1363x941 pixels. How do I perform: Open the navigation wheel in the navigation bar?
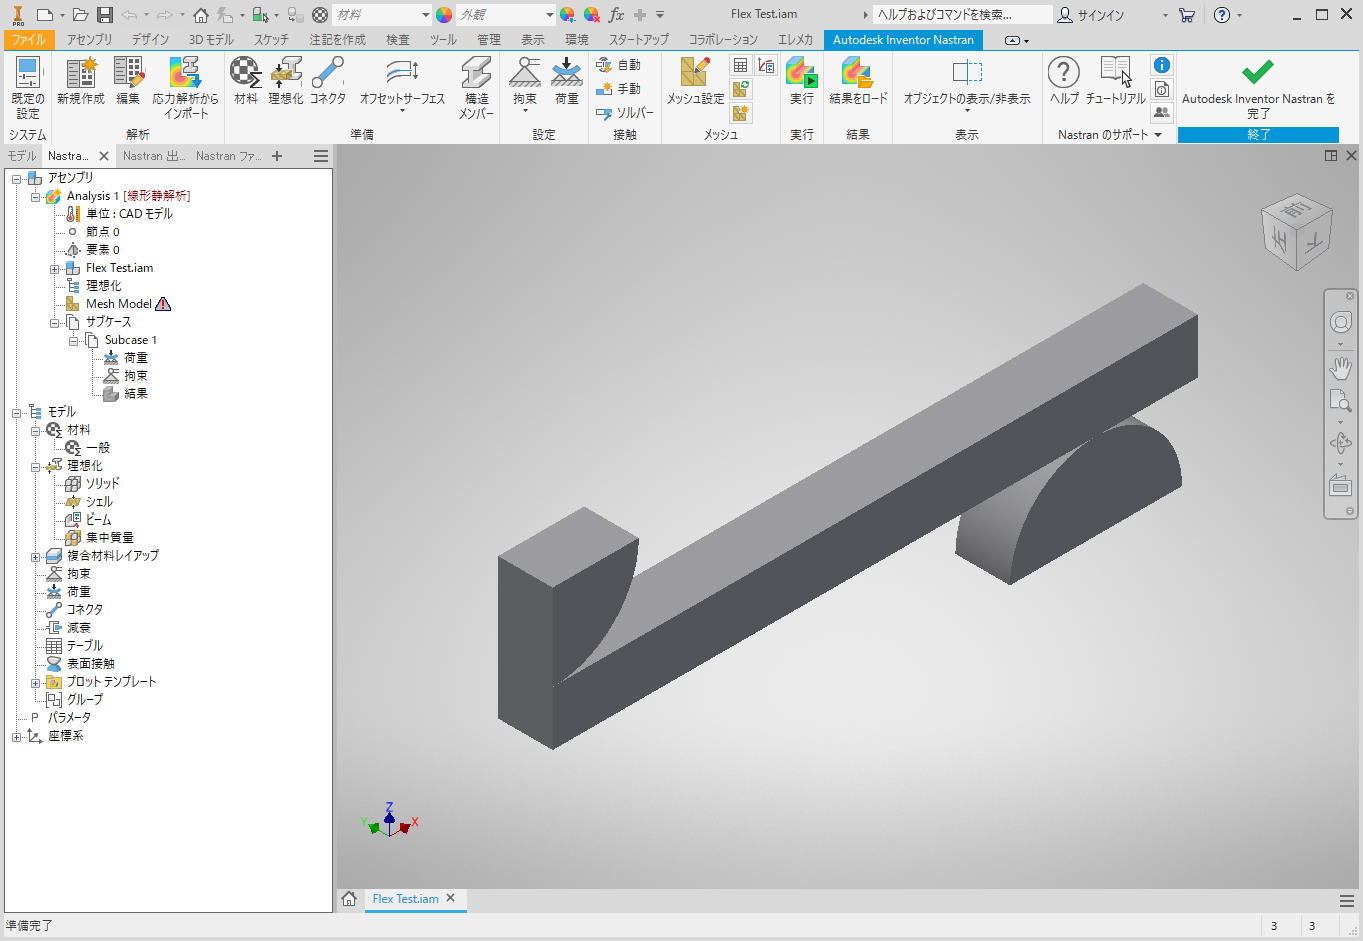point(1341,322)
